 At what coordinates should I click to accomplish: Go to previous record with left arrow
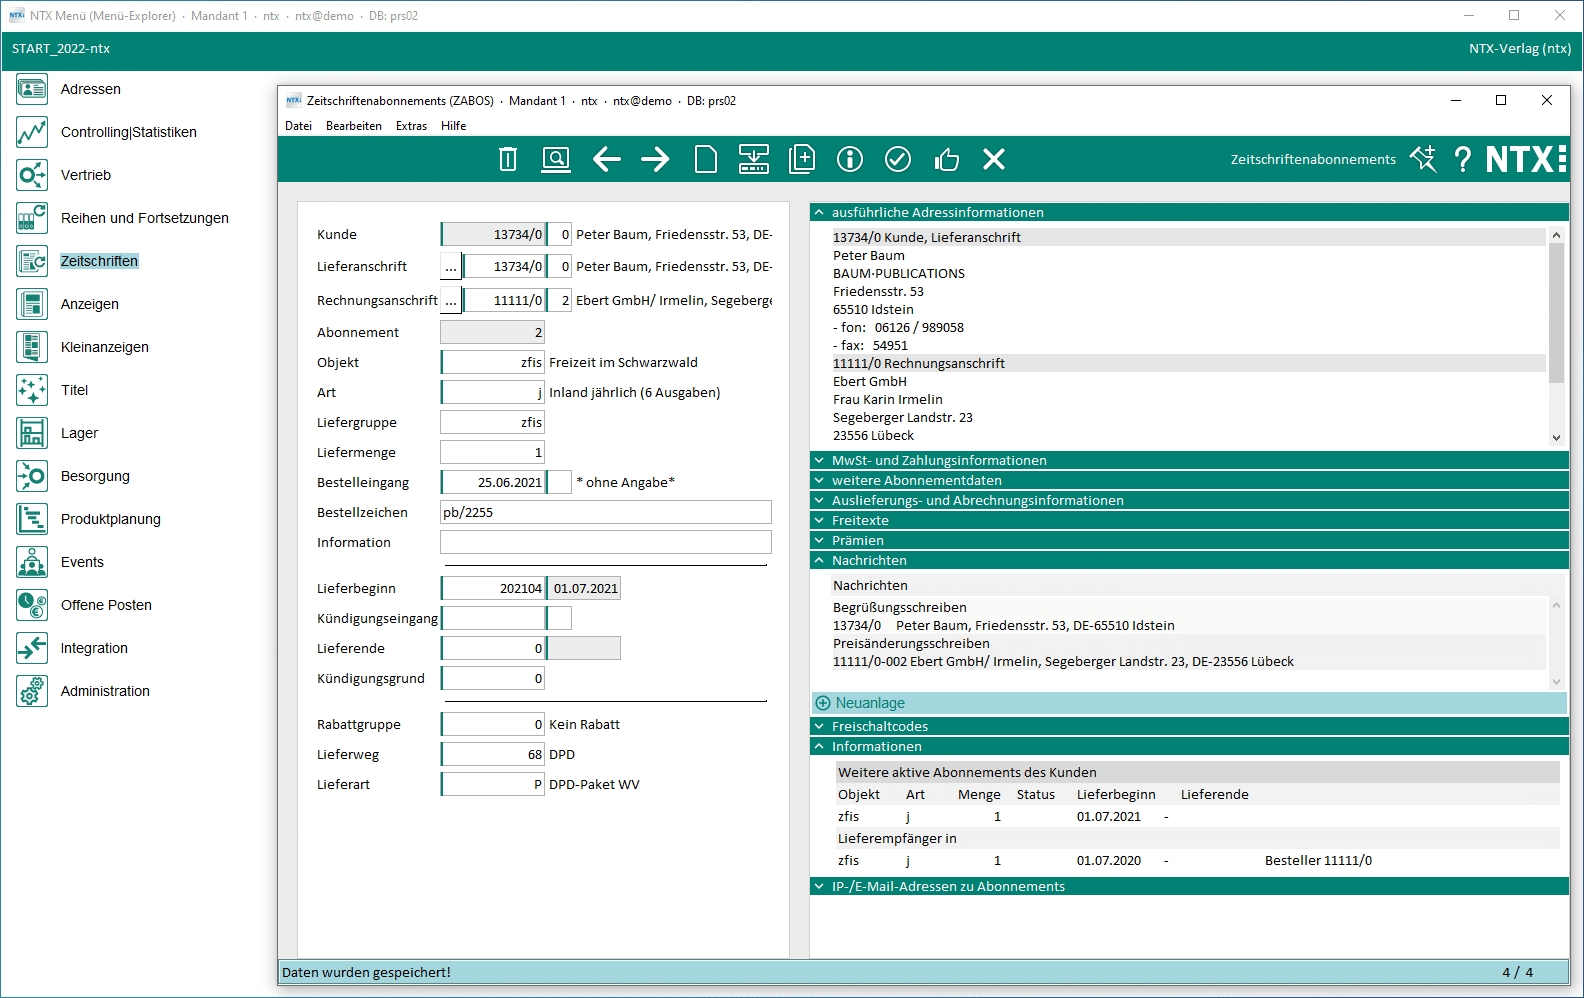pos(606,159)
